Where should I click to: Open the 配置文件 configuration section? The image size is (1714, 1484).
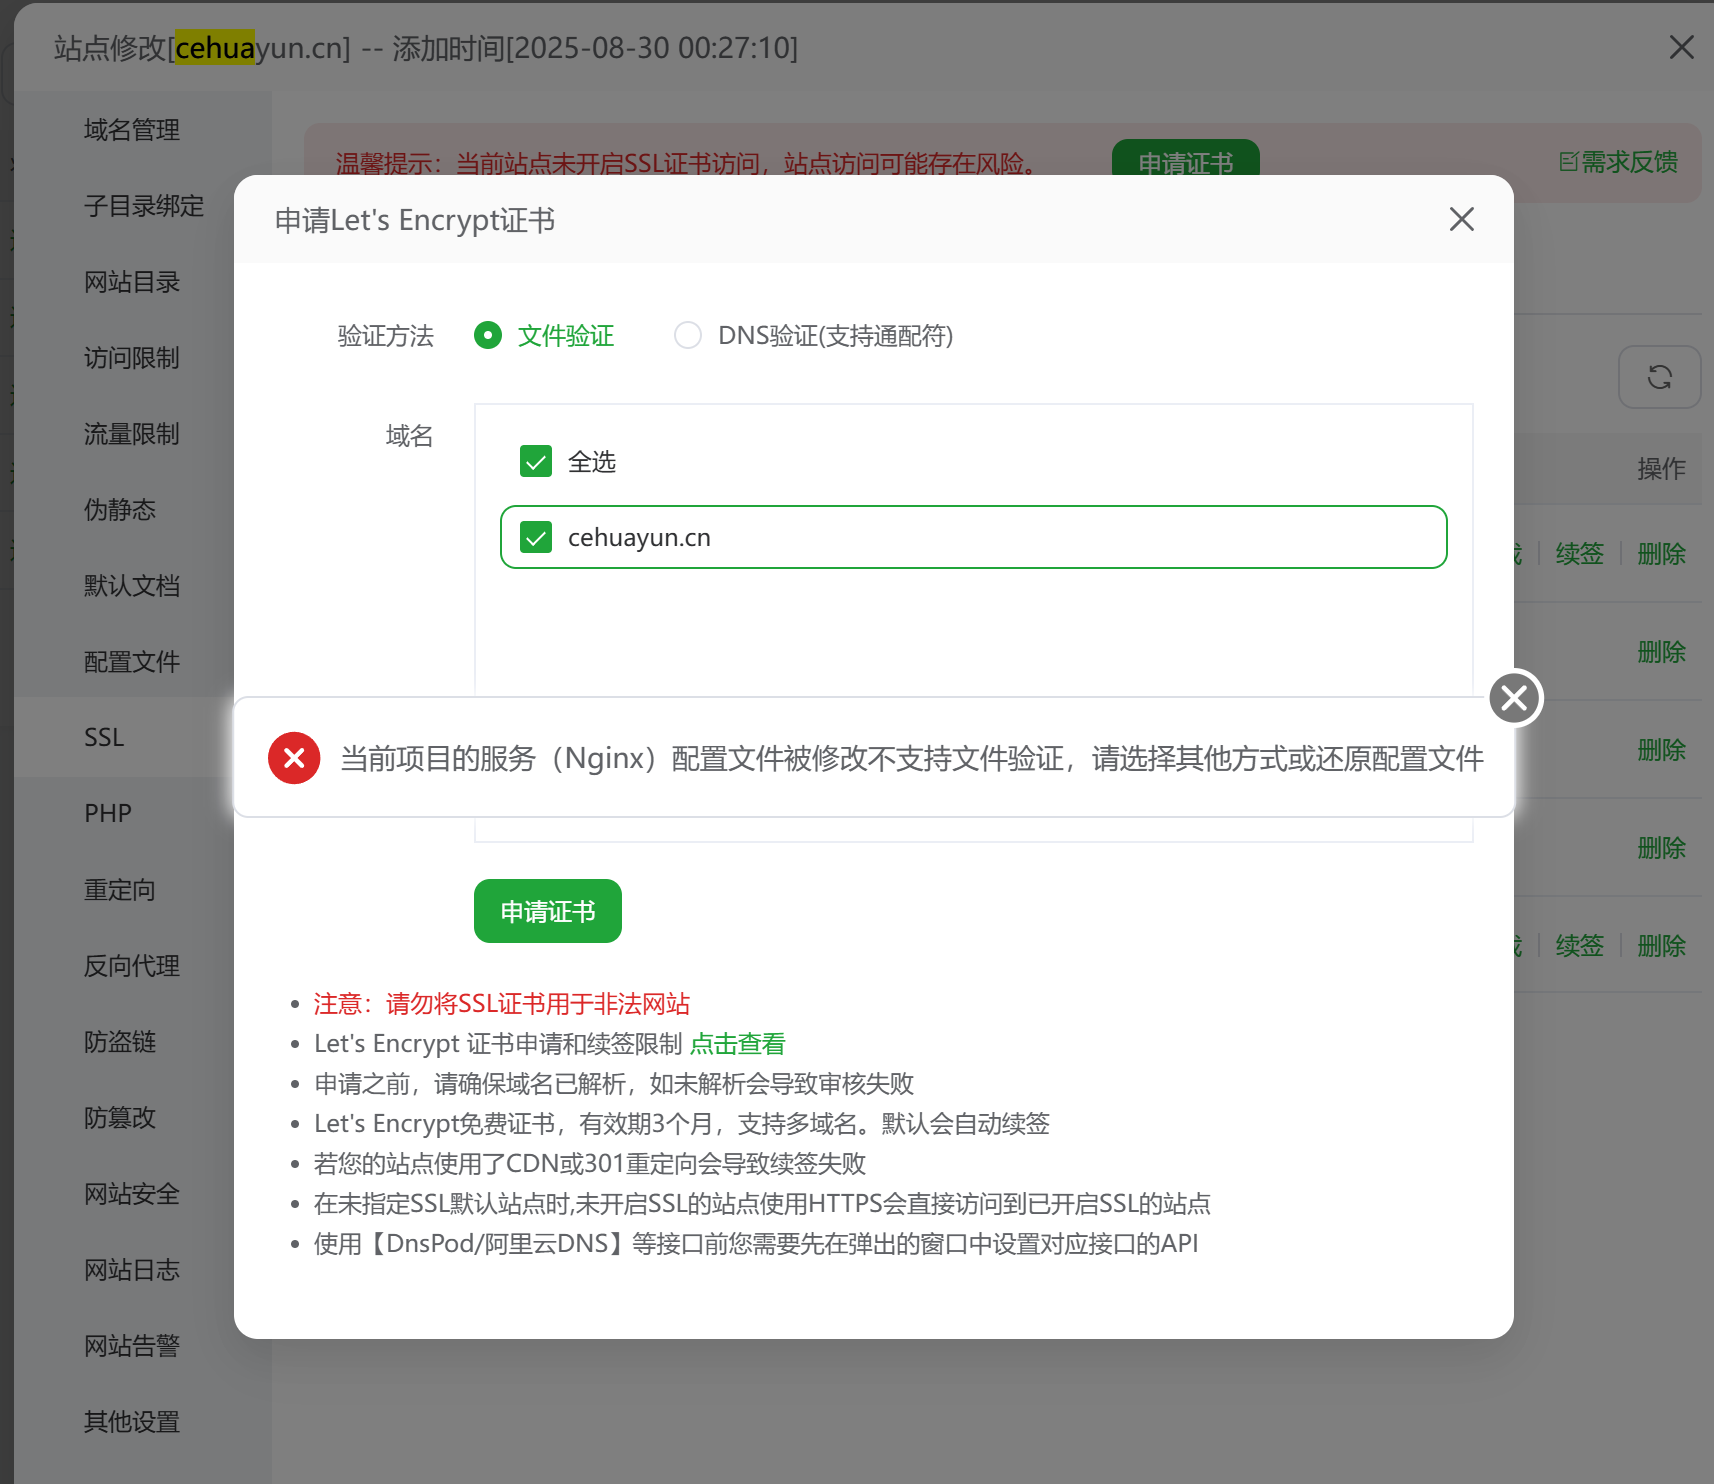point(132,661)
